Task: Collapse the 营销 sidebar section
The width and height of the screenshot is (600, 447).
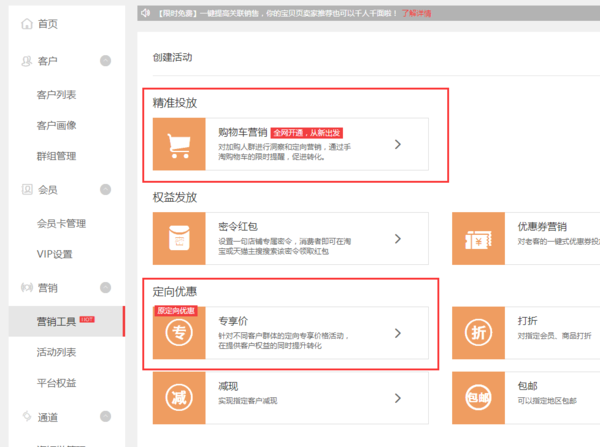Action: 106,288
